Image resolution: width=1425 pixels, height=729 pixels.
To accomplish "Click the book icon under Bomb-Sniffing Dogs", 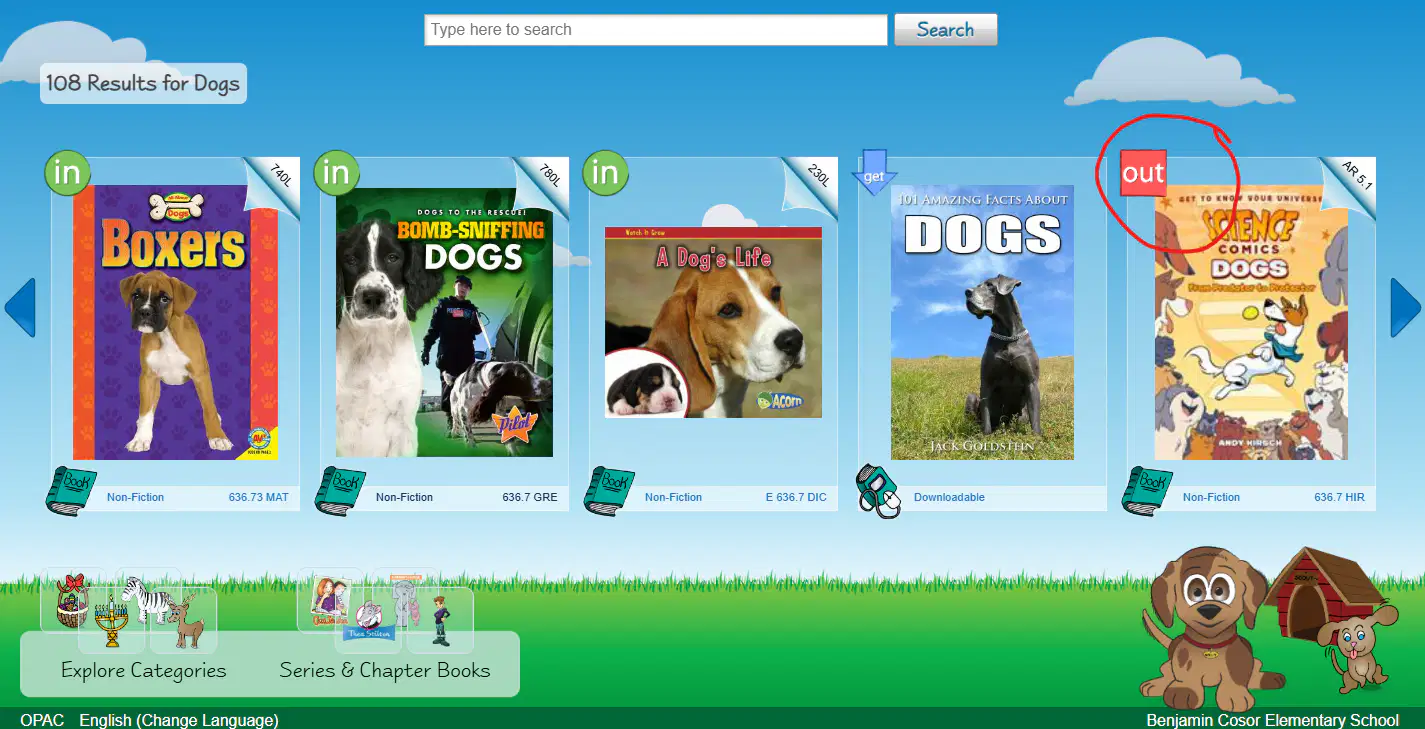I will 340,491.
